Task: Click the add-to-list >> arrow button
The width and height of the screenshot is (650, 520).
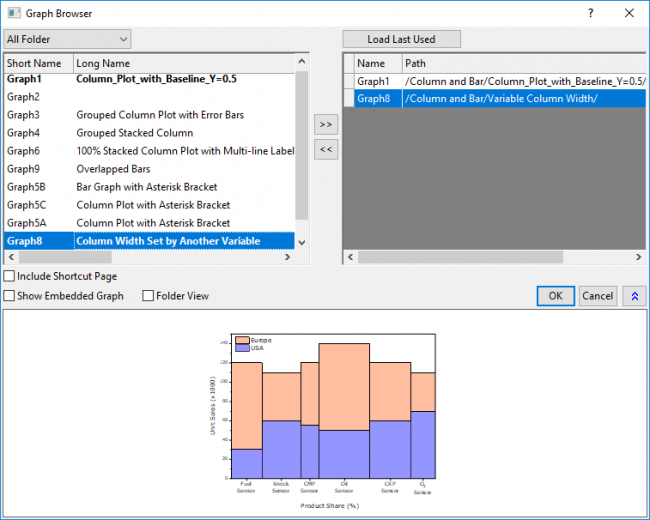Action: (326, 125)
